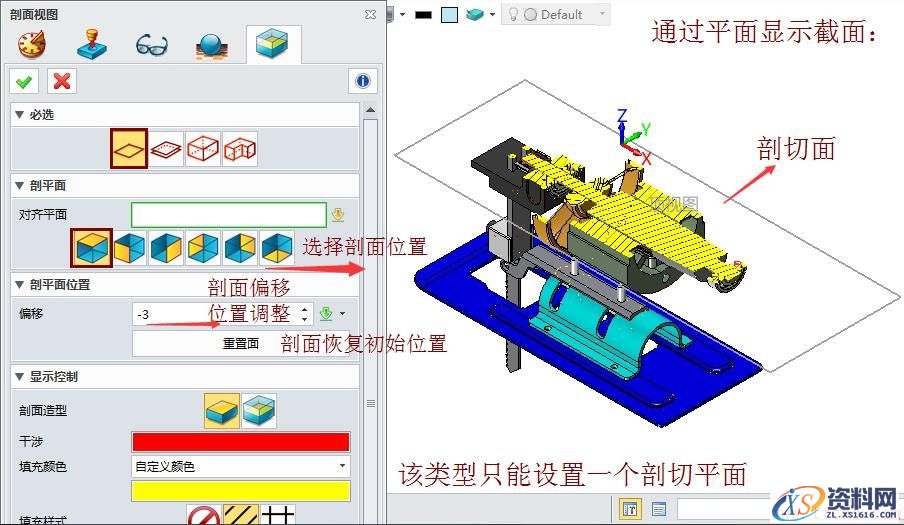Select the parallel-planes section type
Screen dimensions: 904x525
pyautogui.click(x=166, y=149)
